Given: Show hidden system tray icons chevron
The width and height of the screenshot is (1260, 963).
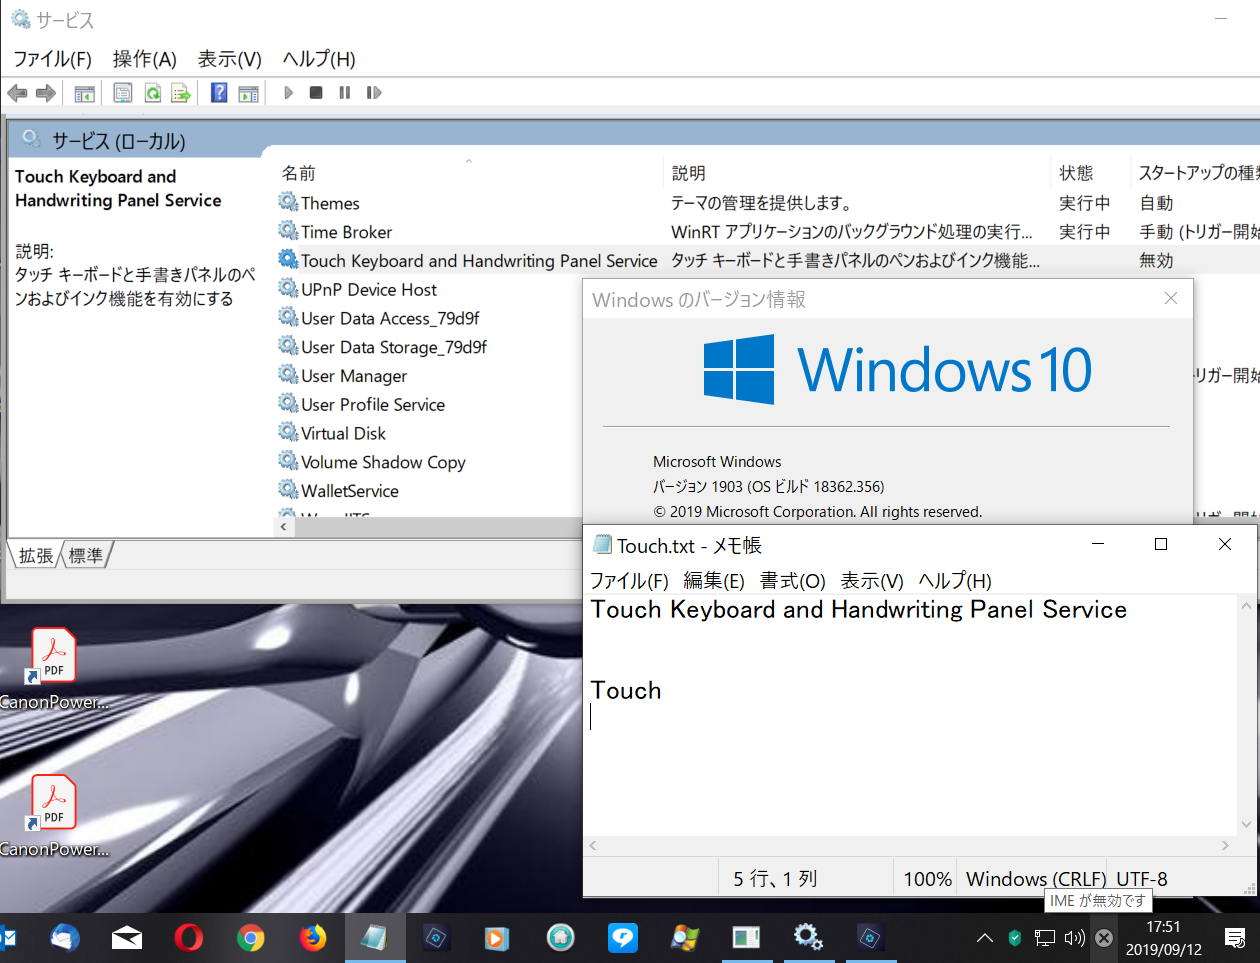Looking at the screenshot, I should [985, 938].
